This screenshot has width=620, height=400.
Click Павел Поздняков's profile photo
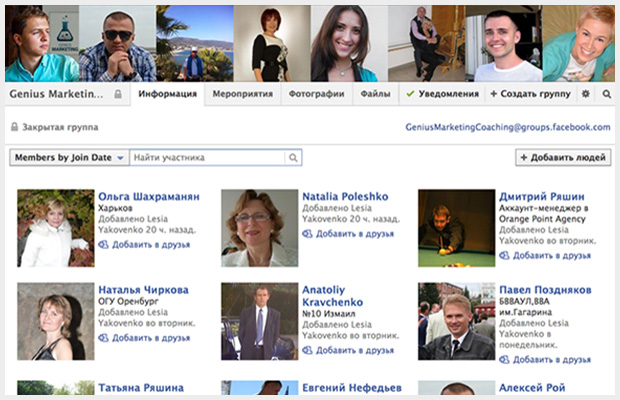tap(456, 321)
